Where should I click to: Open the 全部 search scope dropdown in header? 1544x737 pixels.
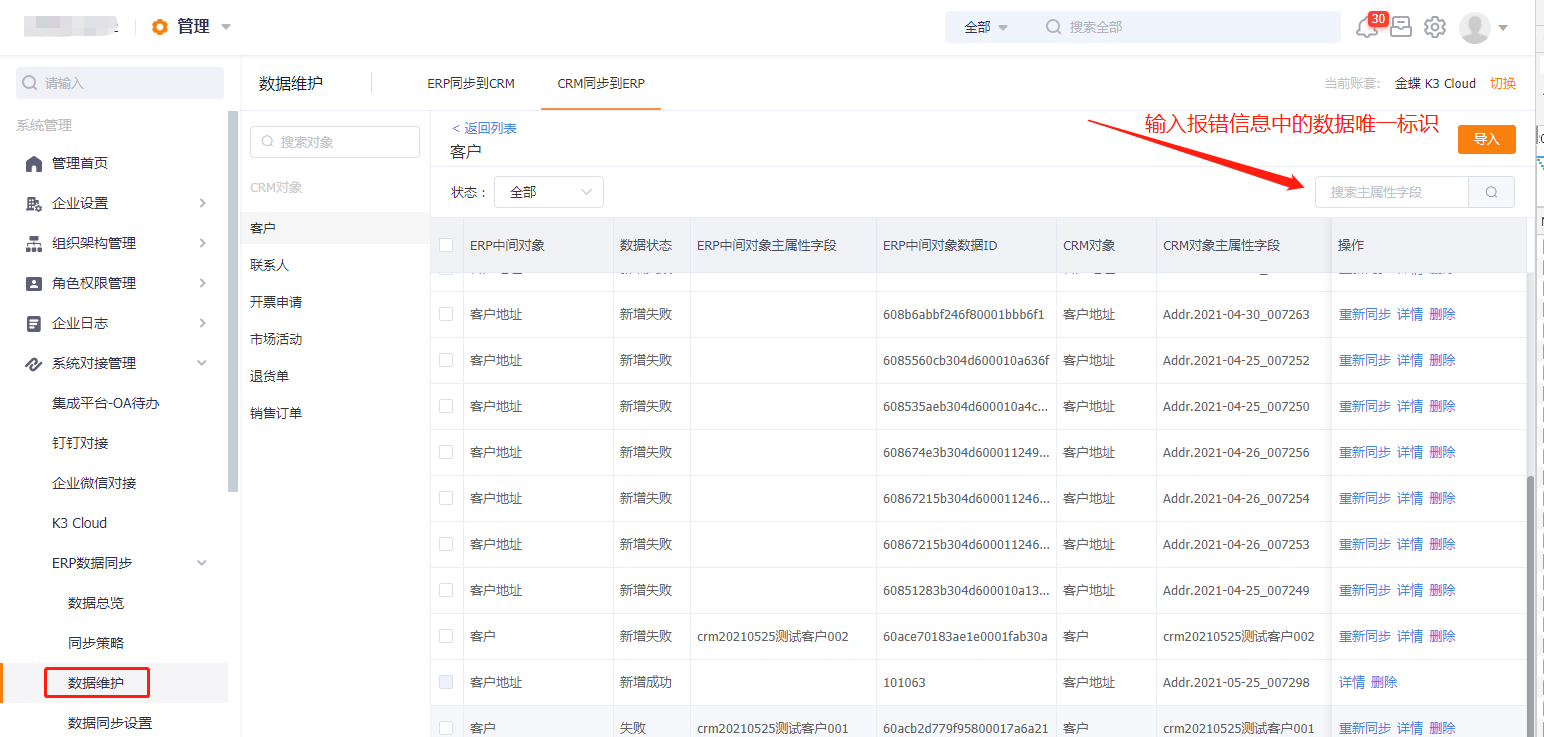point(986,27)
